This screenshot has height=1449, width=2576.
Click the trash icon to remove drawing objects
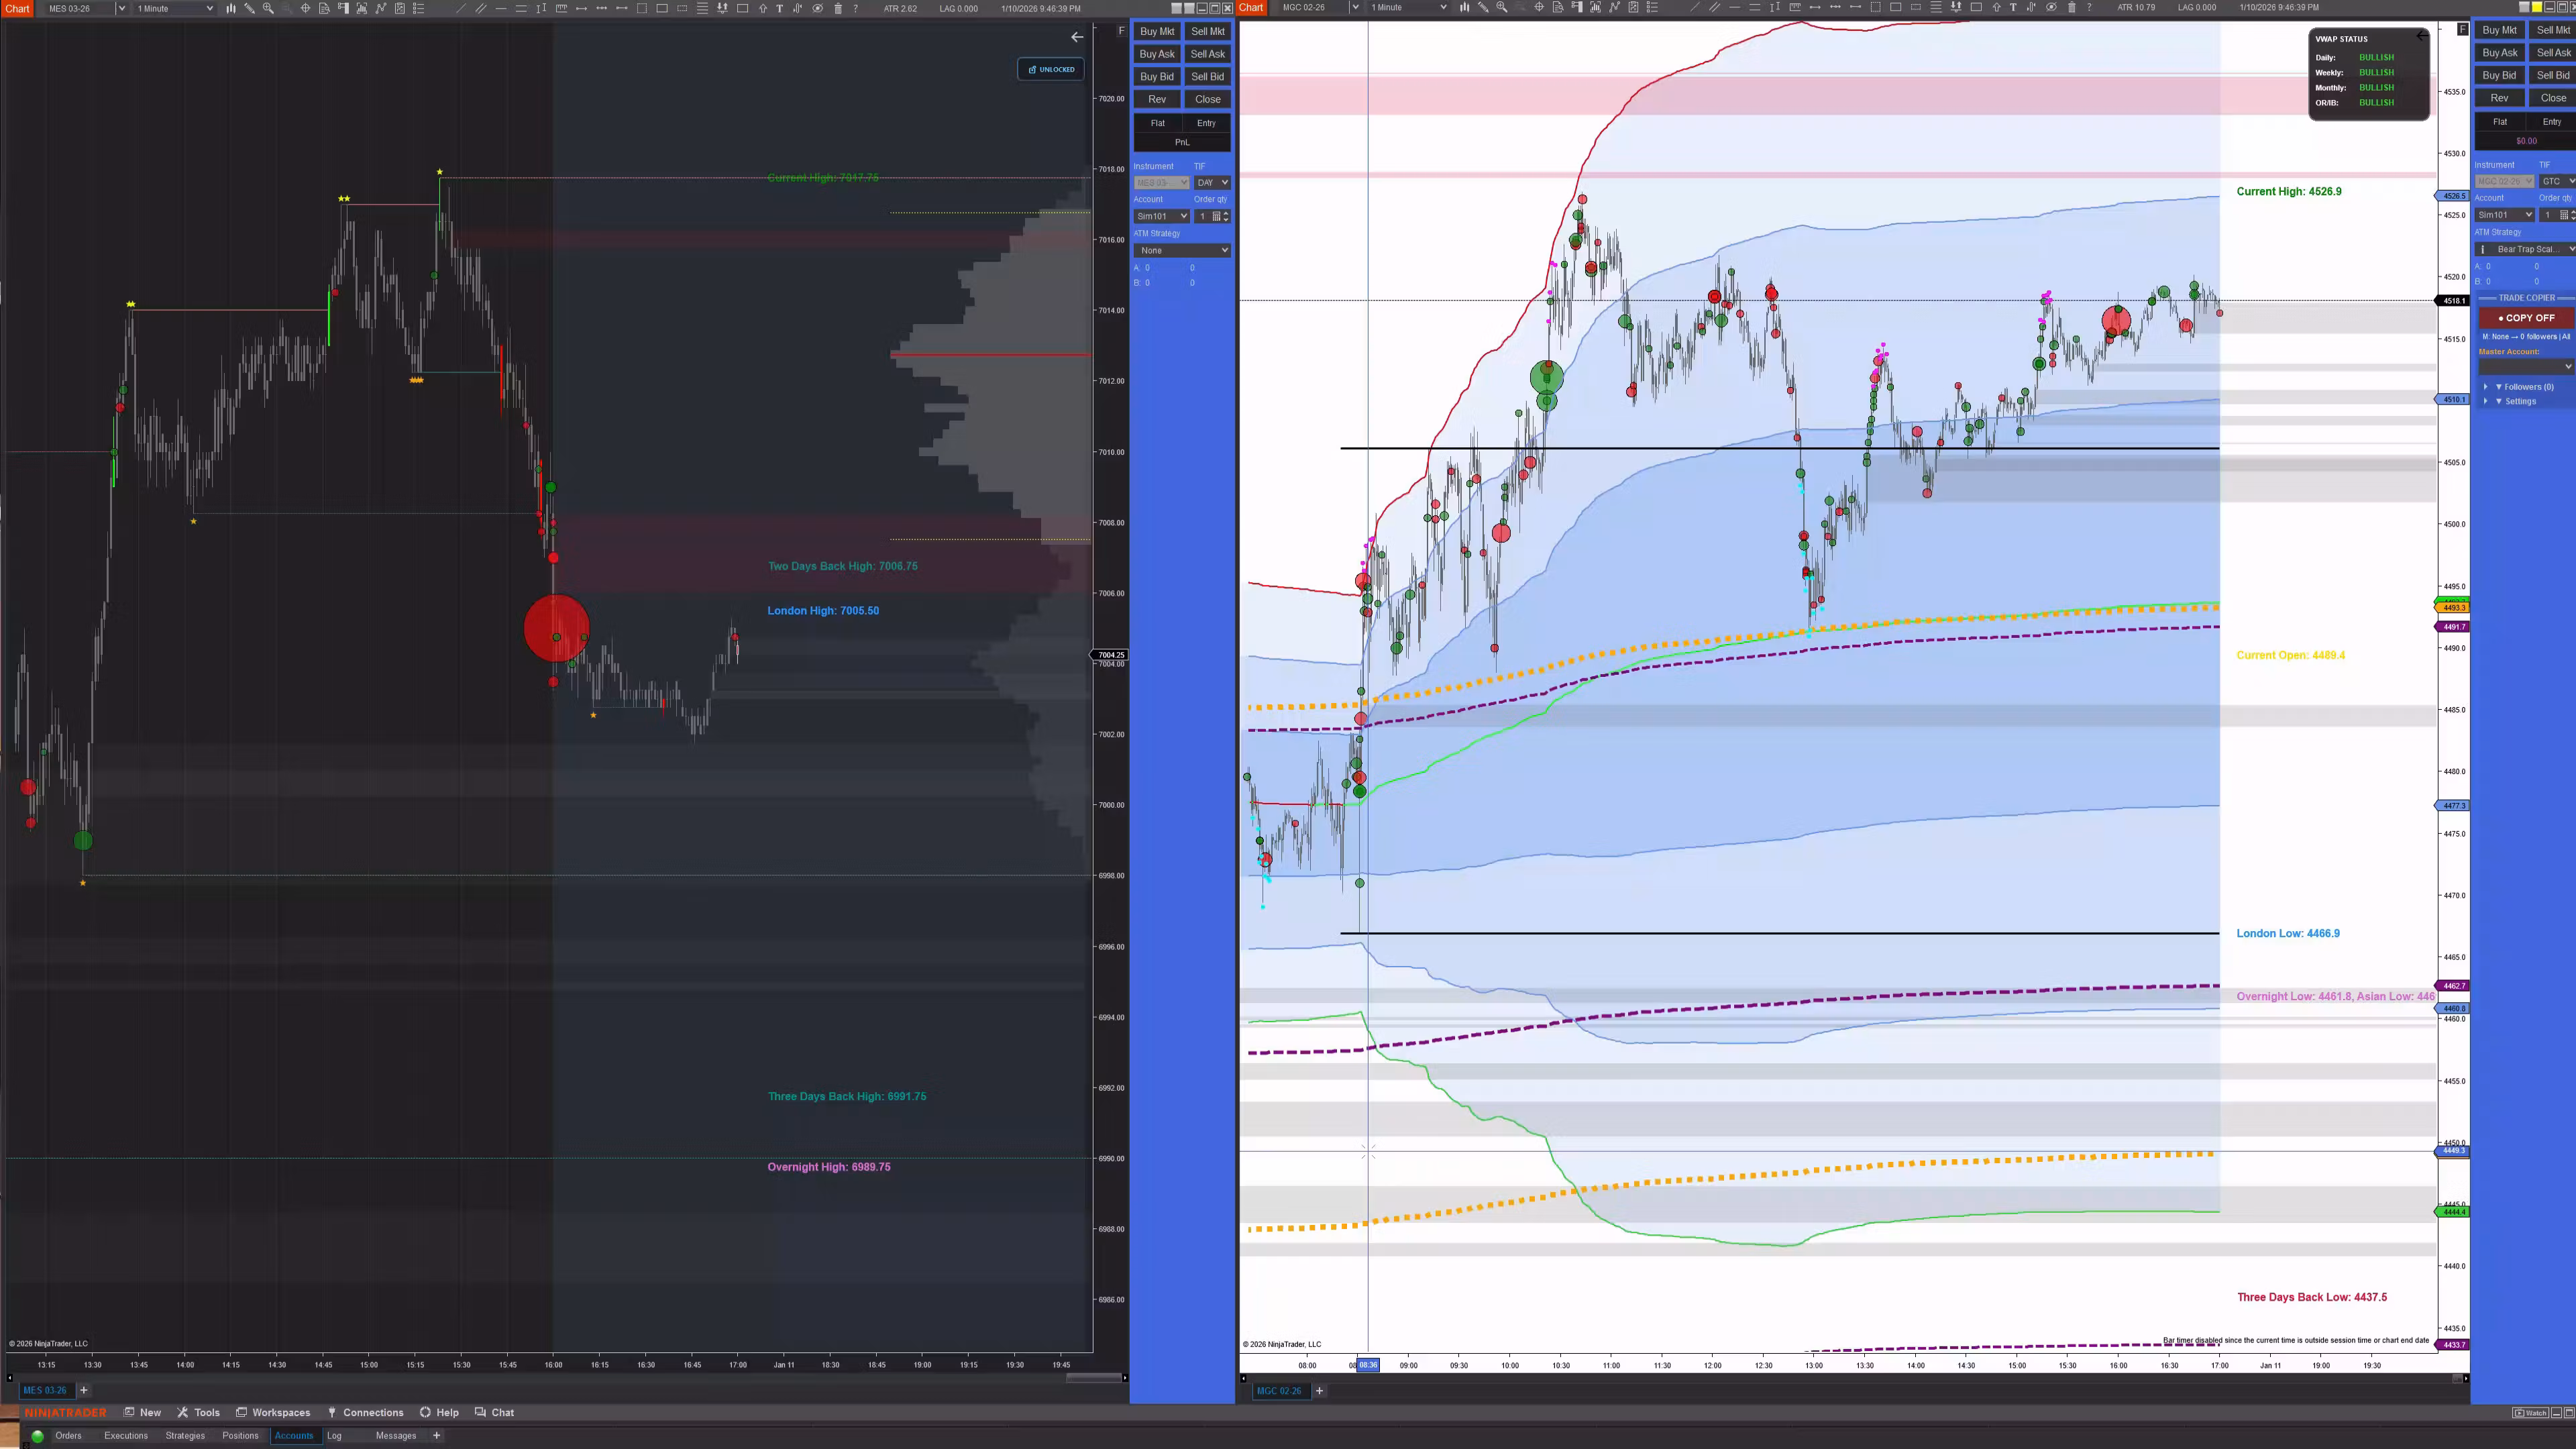pos(838,7)
